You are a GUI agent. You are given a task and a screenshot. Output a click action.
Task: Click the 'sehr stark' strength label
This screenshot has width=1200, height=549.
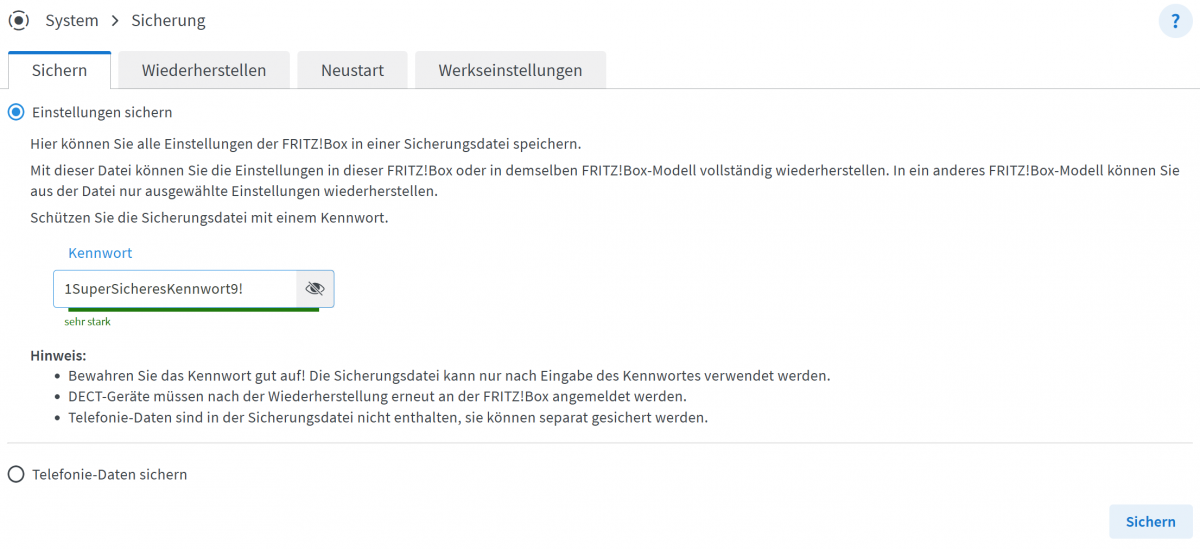pyautogui.click(x=87, y=322)
